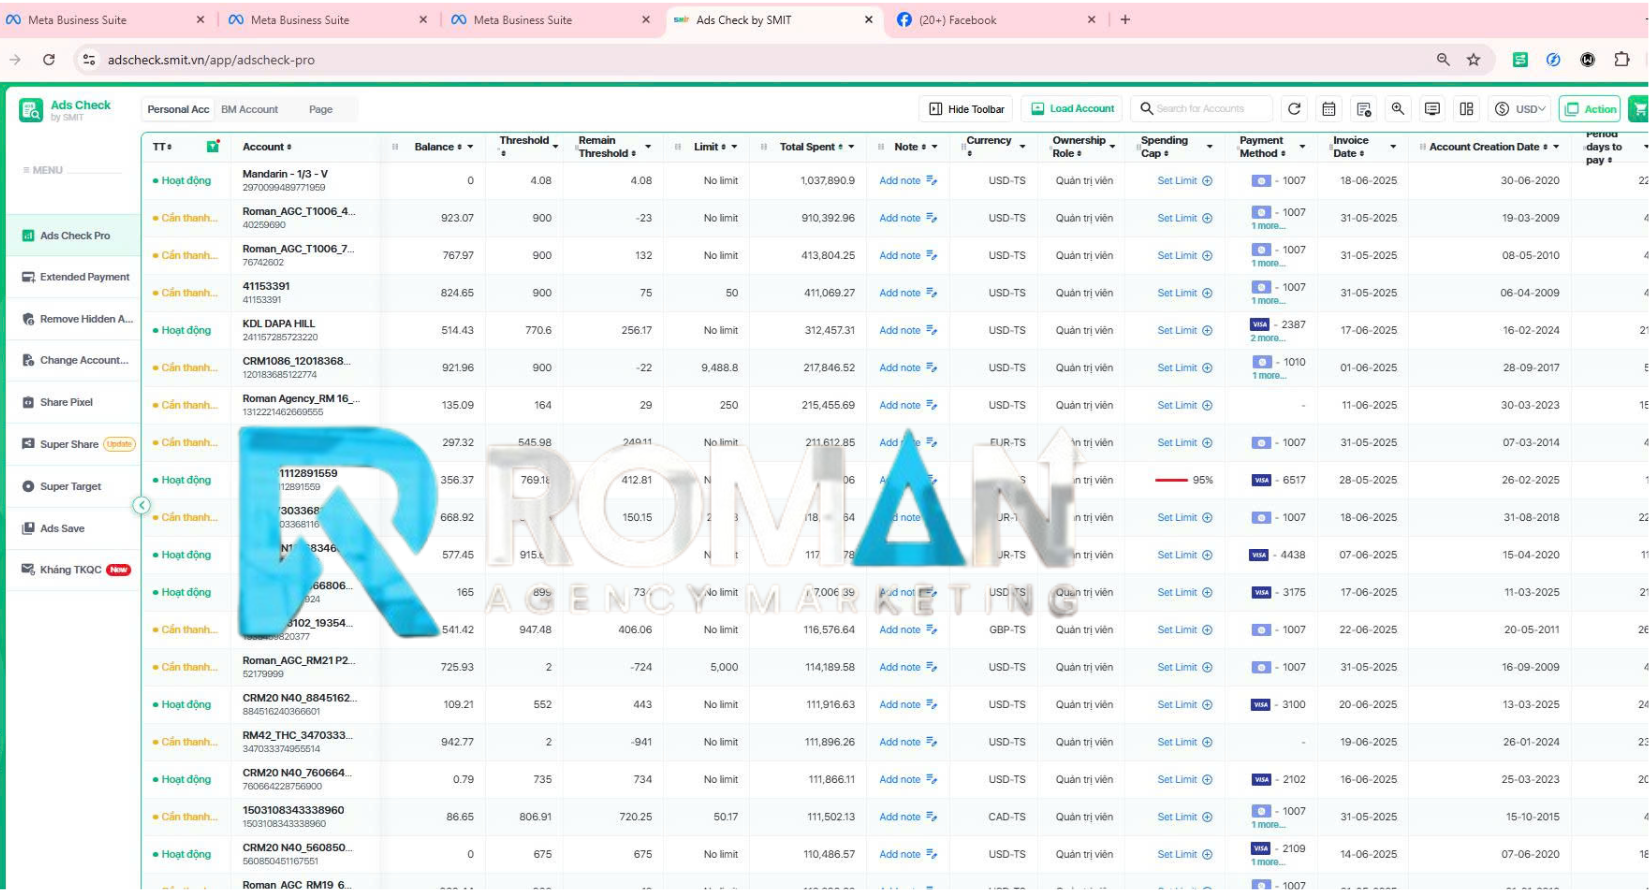Click the edit note icon for 1503108343338960
This screenshot has width=1649, height=892.
tap(932, 817)
